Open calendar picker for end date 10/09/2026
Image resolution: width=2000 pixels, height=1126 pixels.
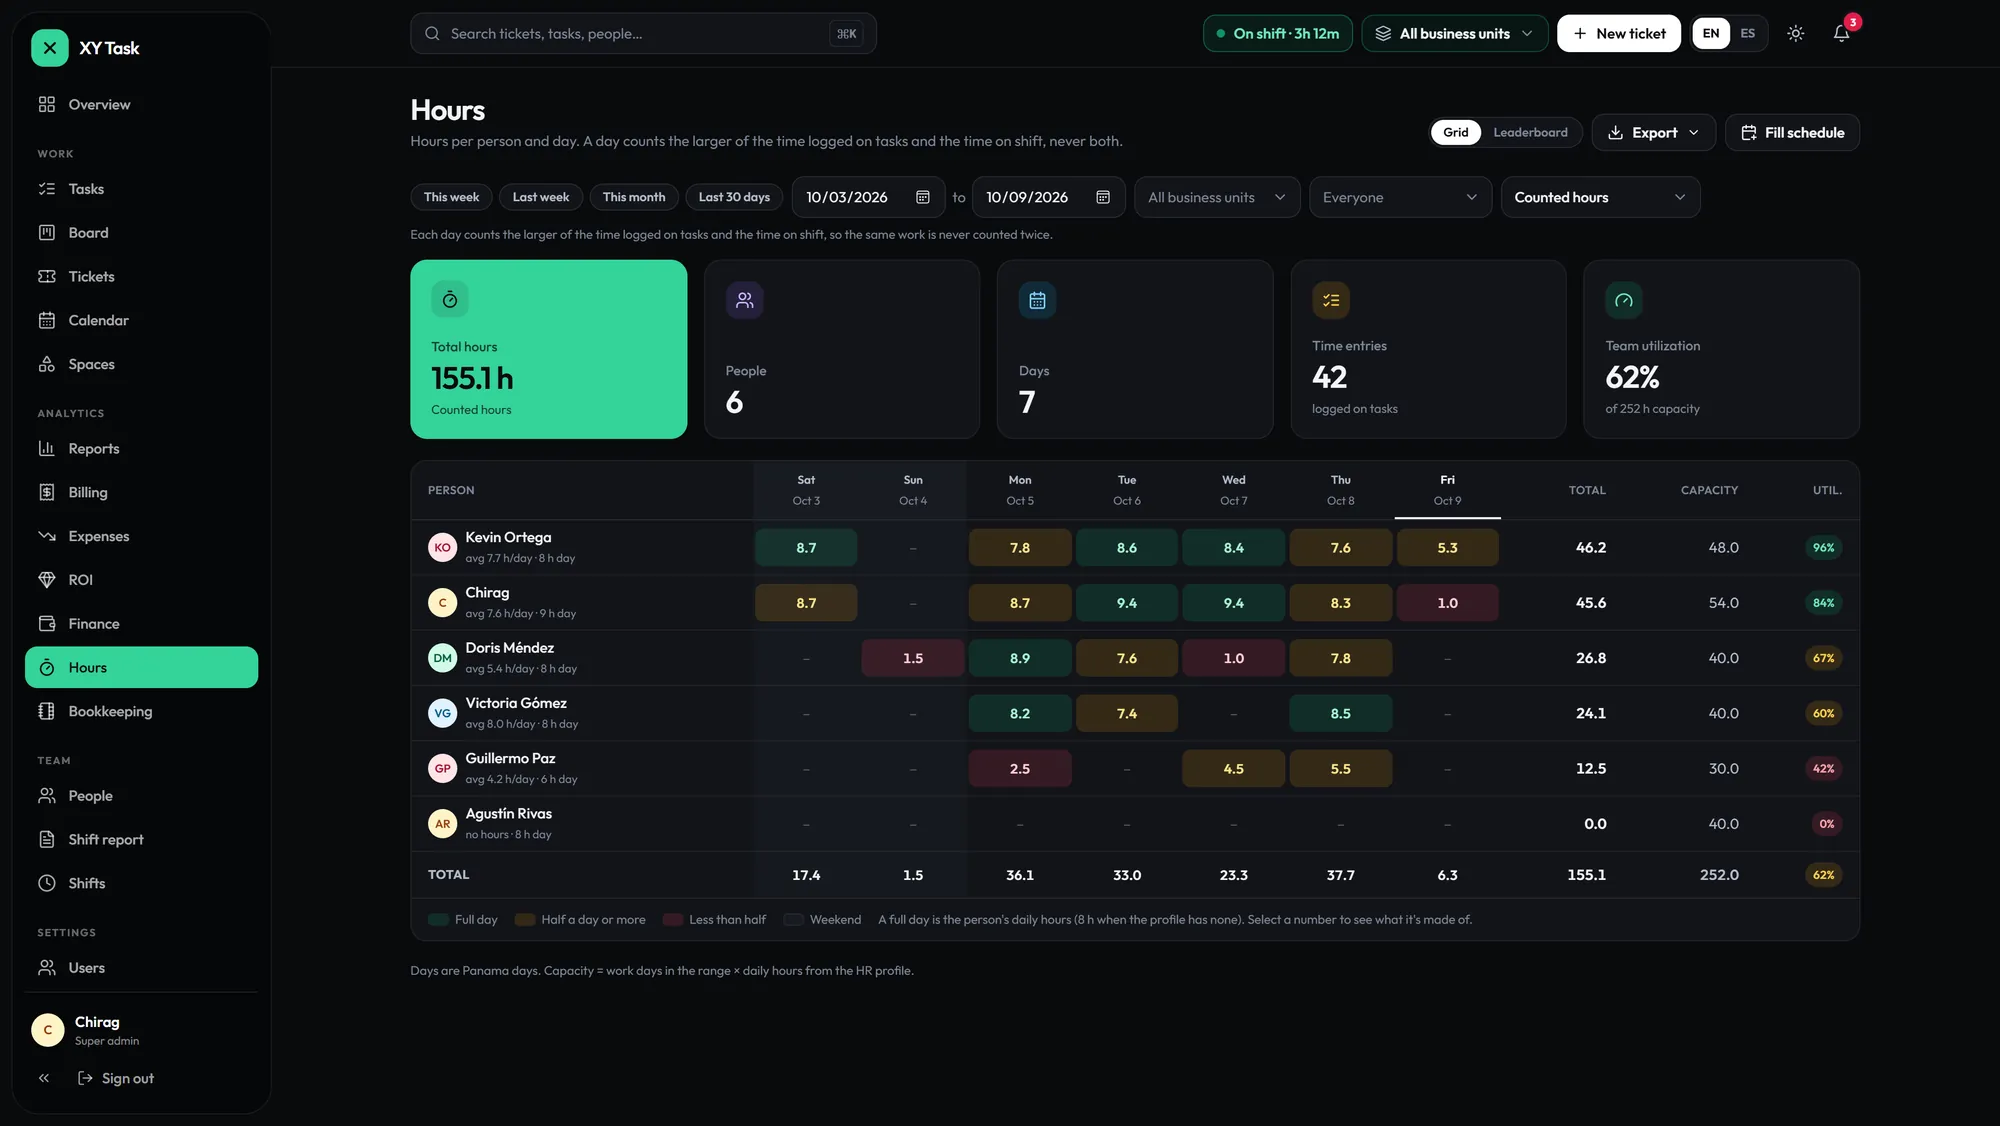pos(1103,197)
